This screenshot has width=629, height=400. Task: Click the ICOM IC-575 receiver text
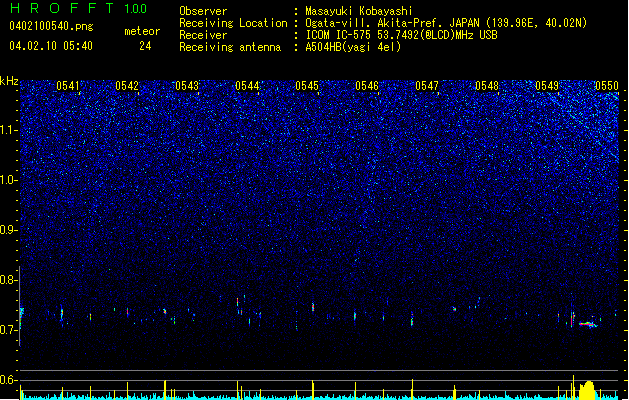[x=402, y=35]
